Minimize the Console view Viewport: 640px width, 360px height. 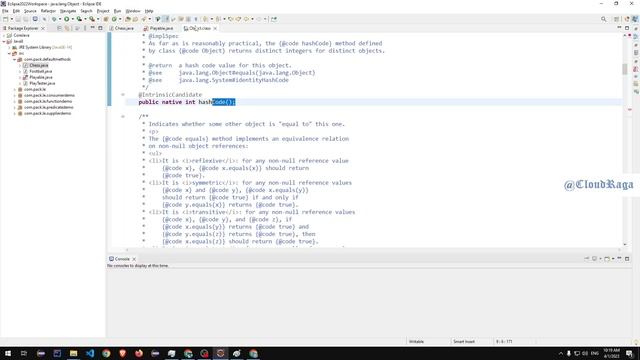619,259
